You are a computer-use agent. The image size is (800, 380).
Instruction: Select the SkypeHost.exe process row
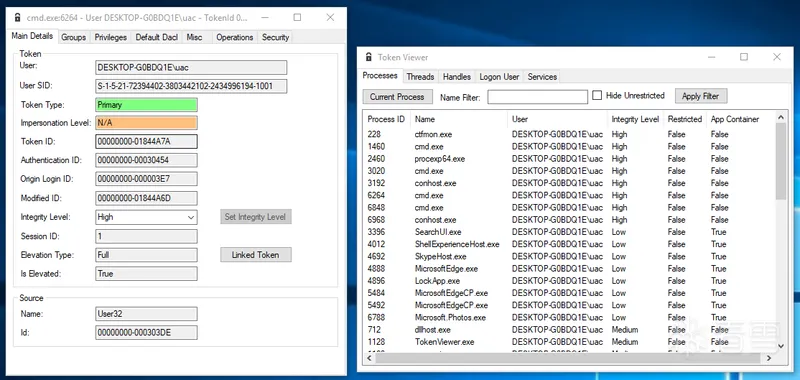coord(569,257)
